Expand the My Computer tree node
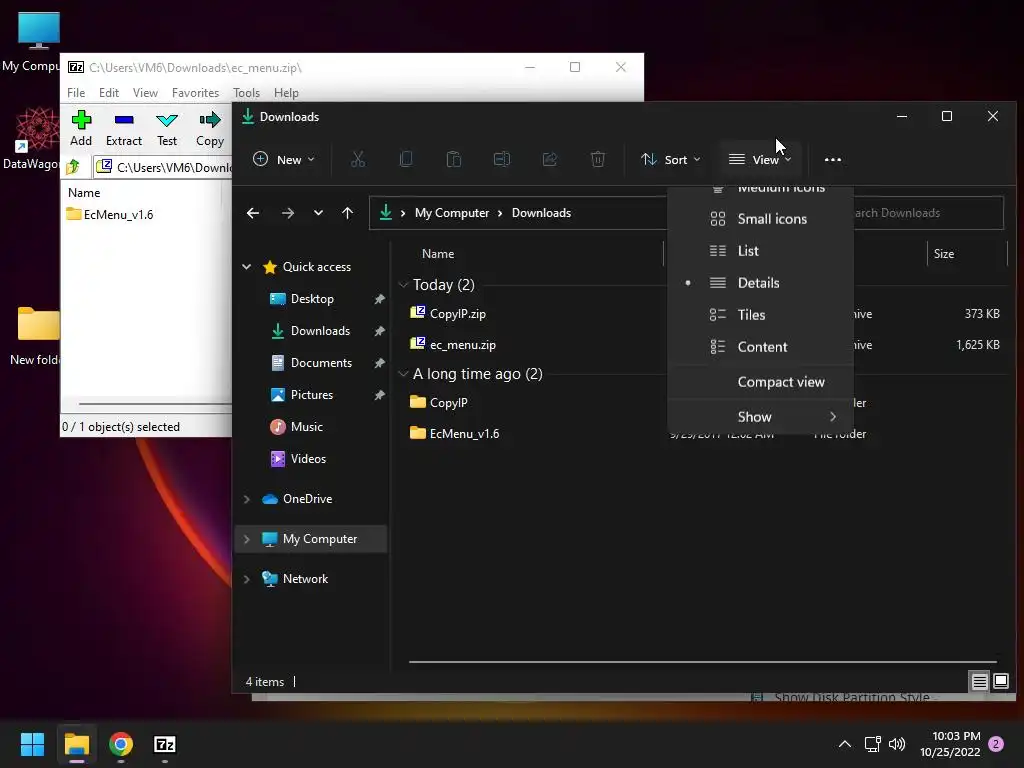This screenshot has width=1024, height=768. [247, 539]
